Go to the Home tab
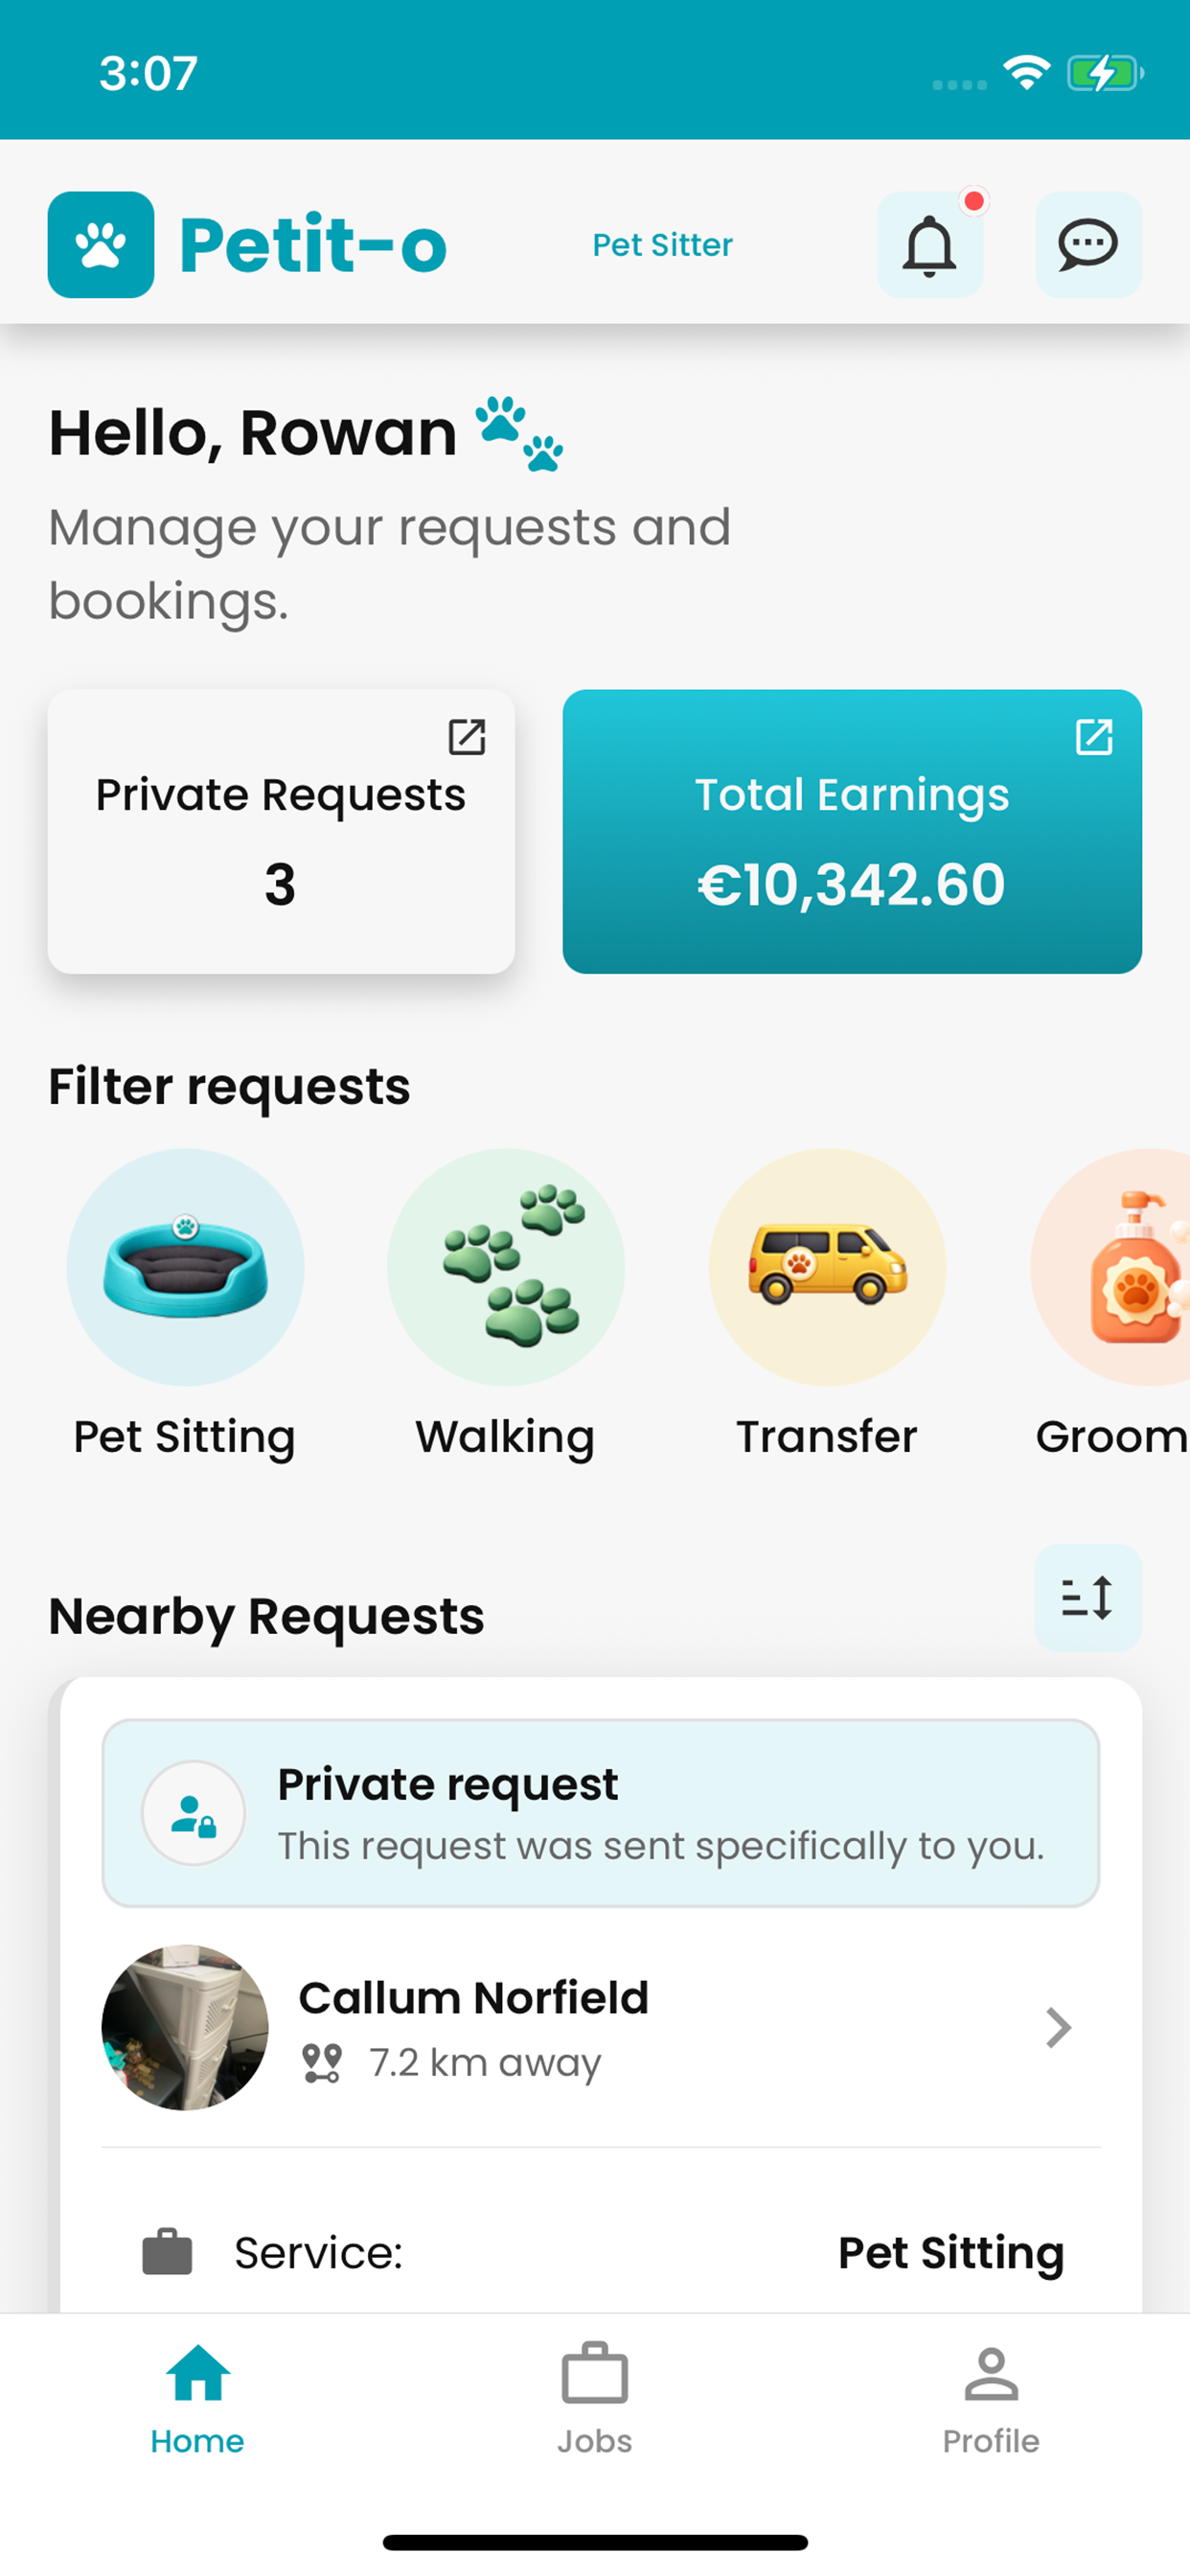Image resolution: width=1190 pixels, height=2576 pixels. [198, 2399]
